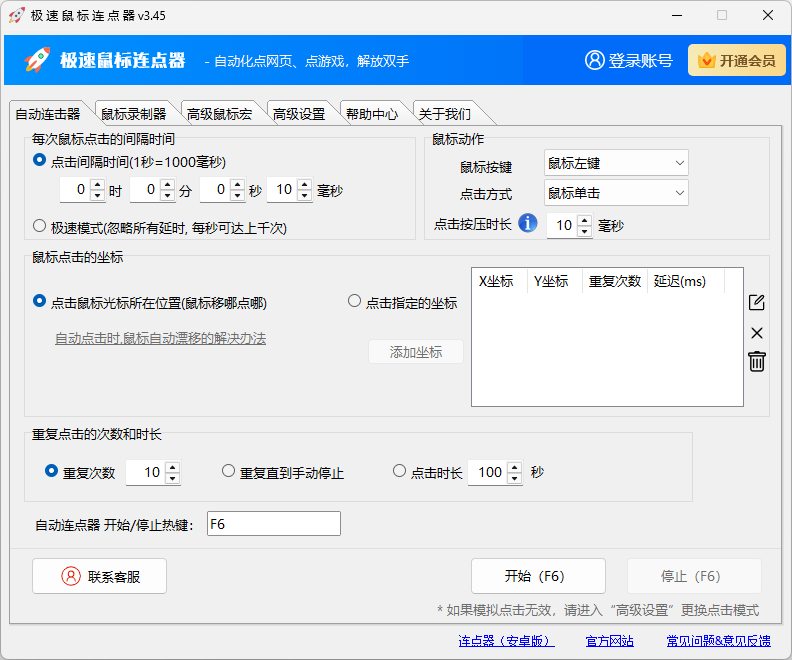
Task: Open 自动点击时鼠标自动漂移的解决办法 link
Action: 160,339
